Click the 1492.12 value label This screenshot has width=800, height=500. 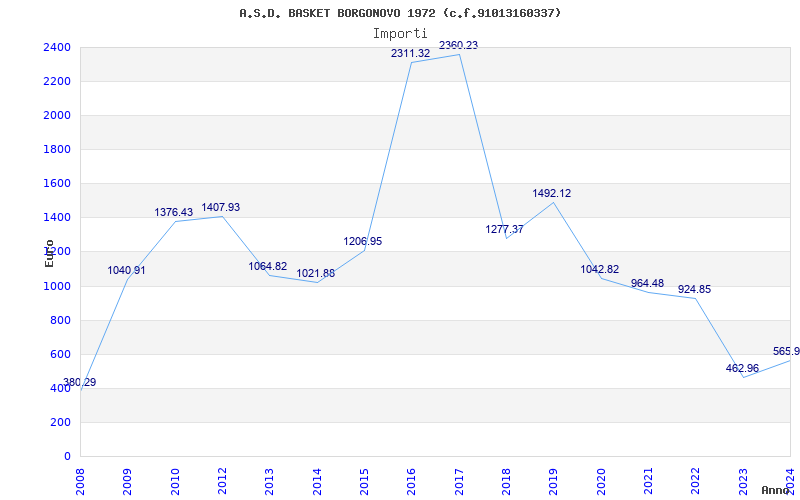(x=552, y=193)
